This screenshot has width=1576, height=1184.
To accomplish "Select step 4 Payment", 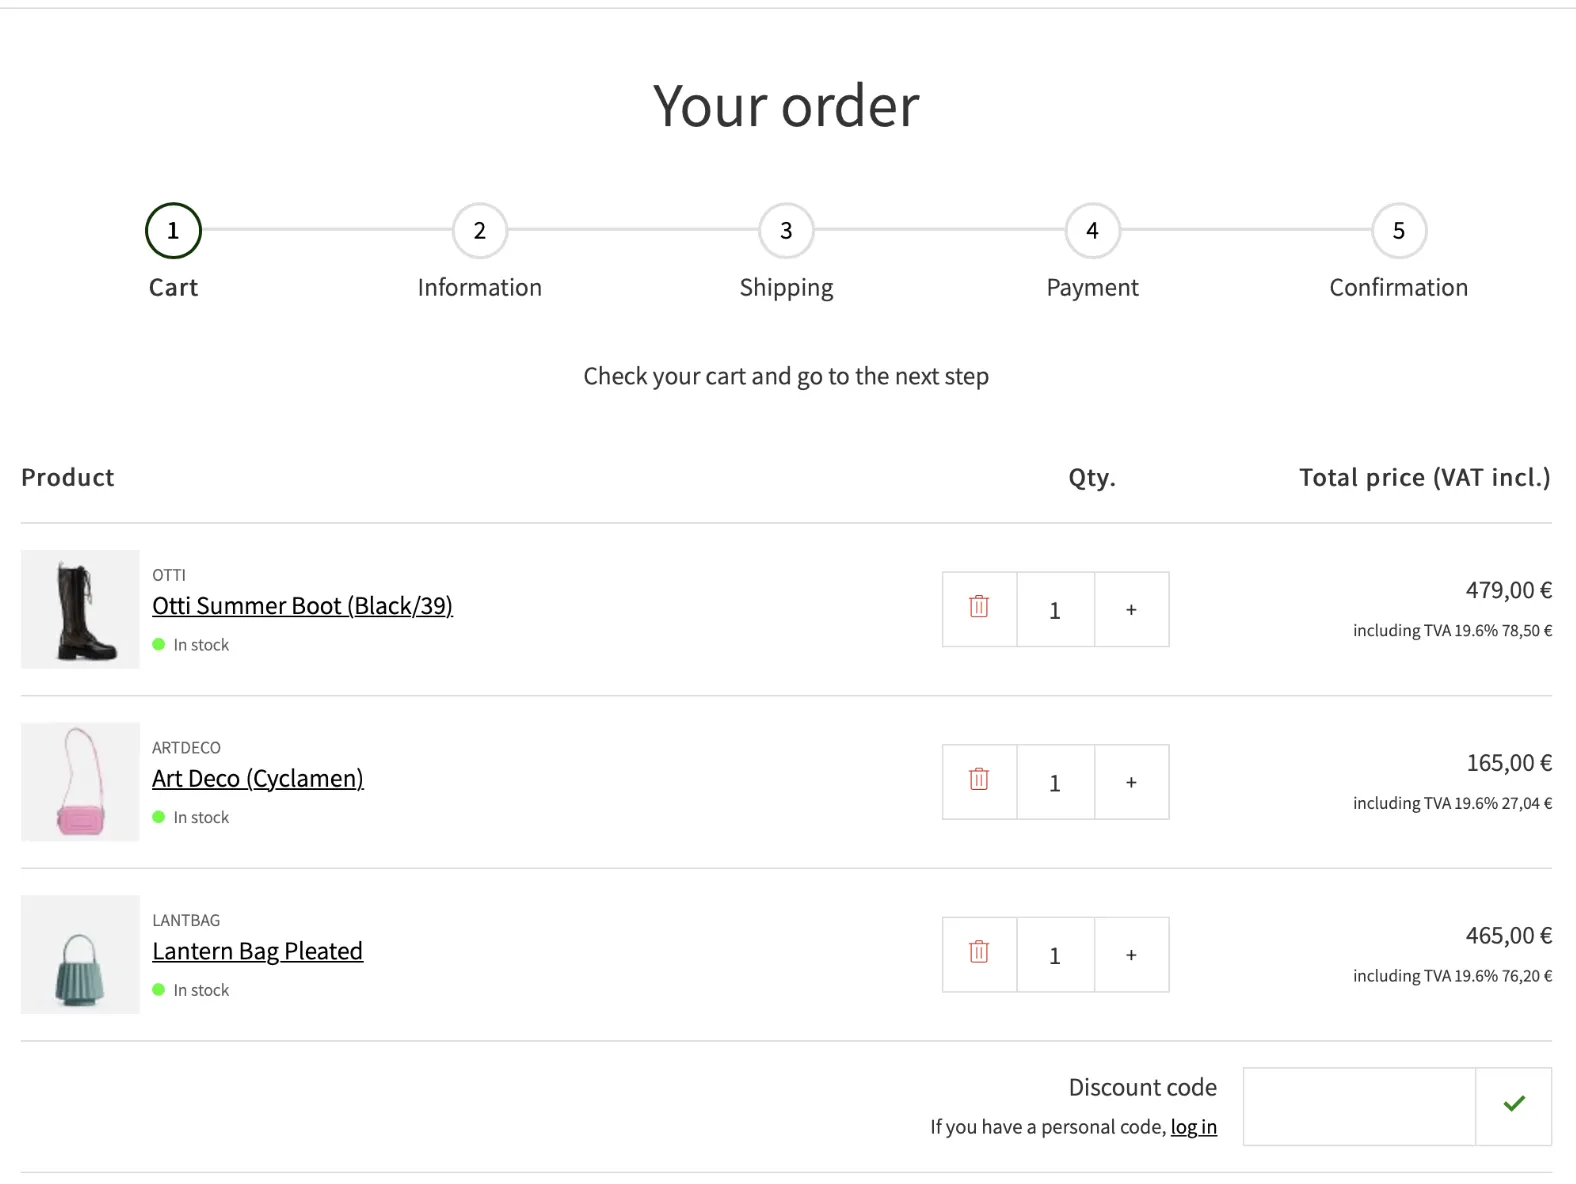I will click(1092, 231).
